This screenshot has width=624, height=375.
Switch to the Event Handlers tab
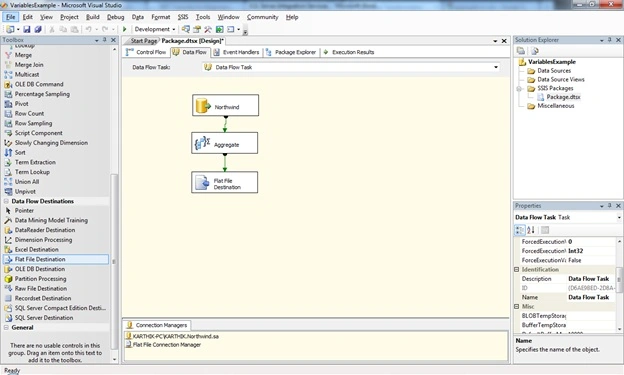(x=236, y=52)
